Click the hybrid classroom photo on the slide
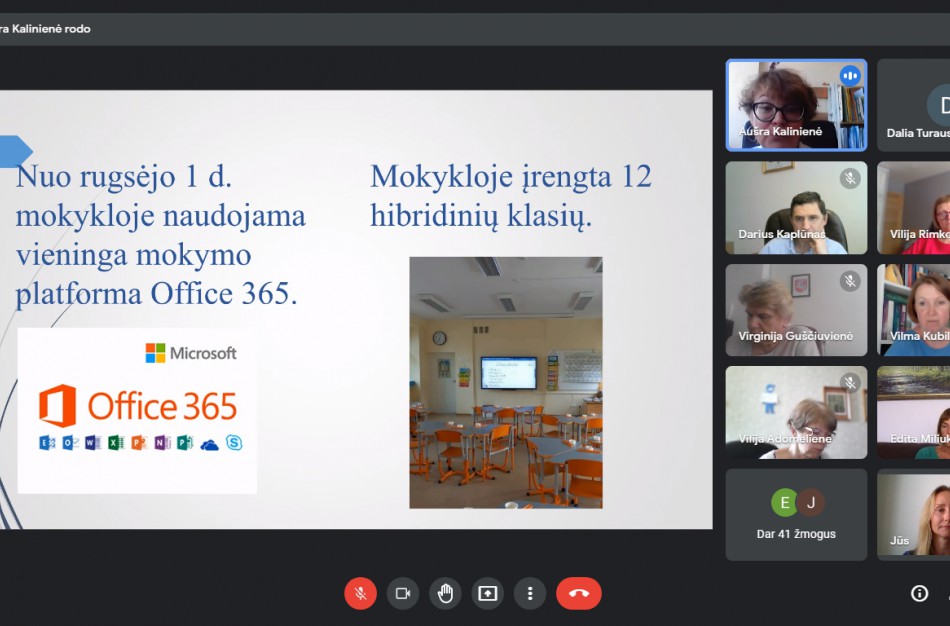The image size is (950, 626). click(505, 382)
